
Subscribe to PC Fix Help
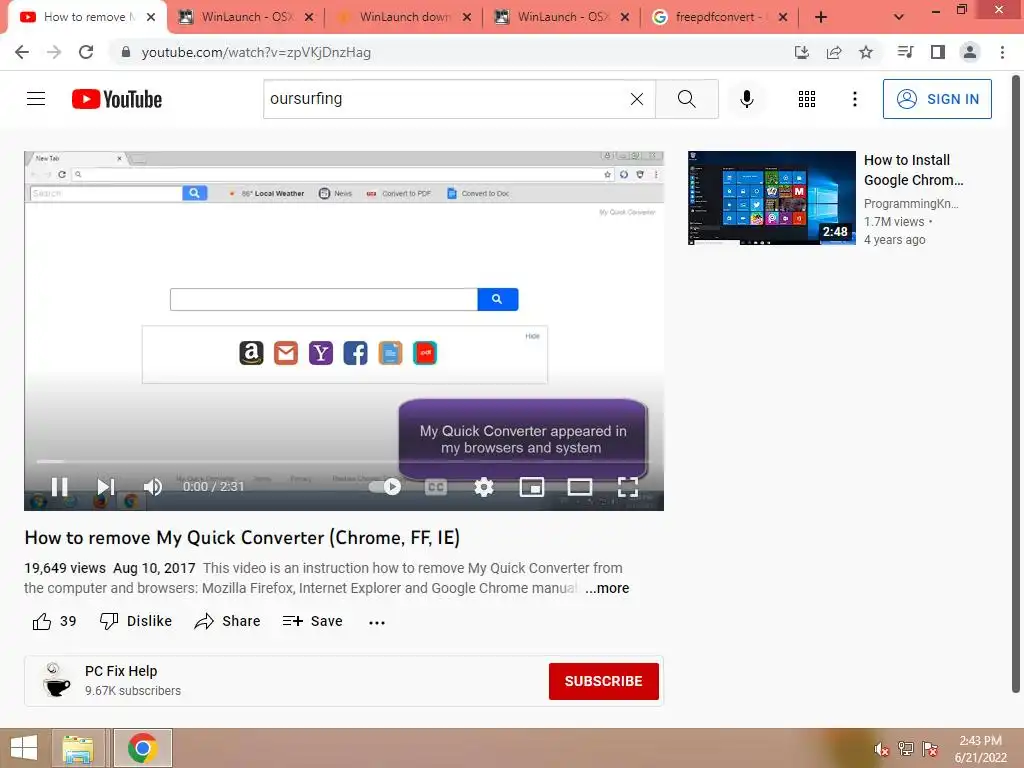pos(603,681)
